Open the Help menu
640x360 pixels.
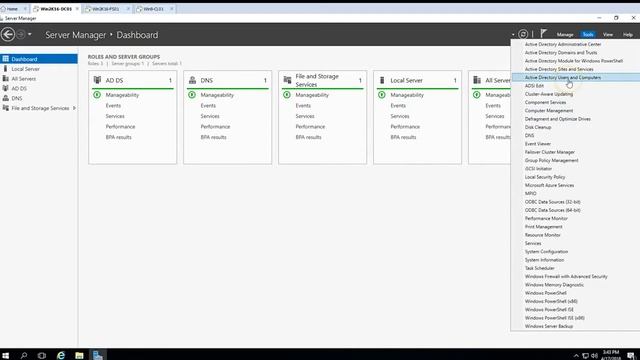coord(628,35)
